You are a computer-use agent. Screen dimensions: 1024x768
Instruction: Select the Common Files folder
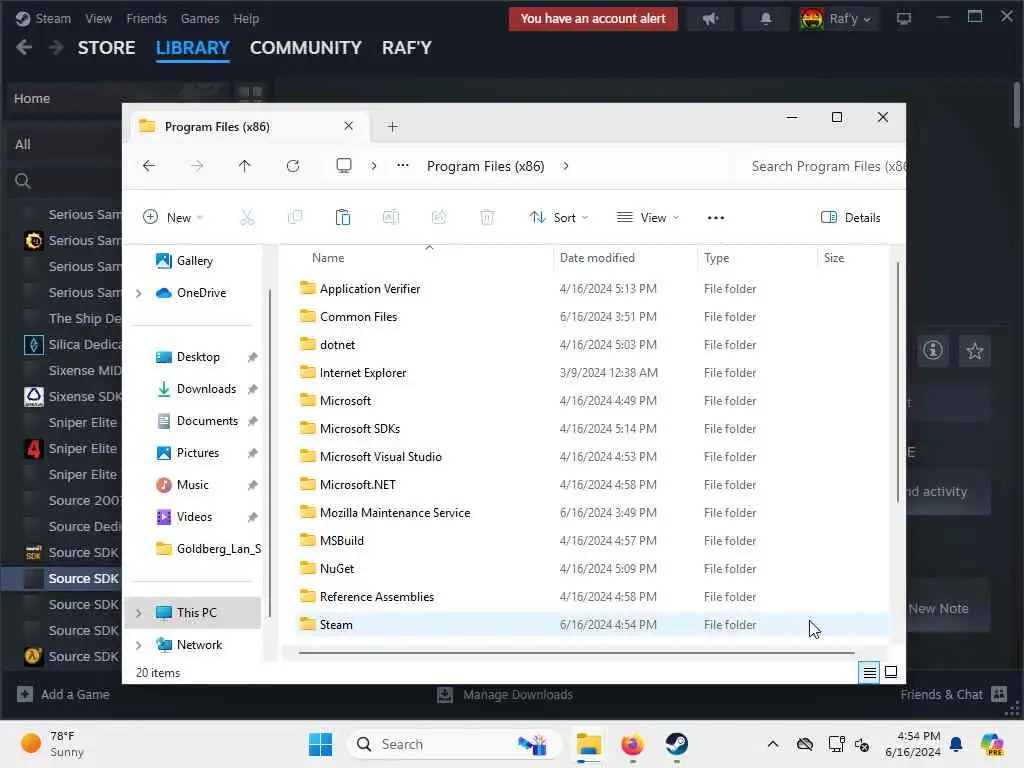pos(592,317)
